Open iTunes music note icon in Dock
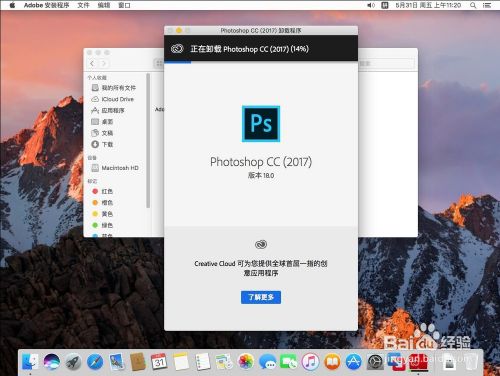This screenshot has width=500, height=376. [x=310, y=362]
